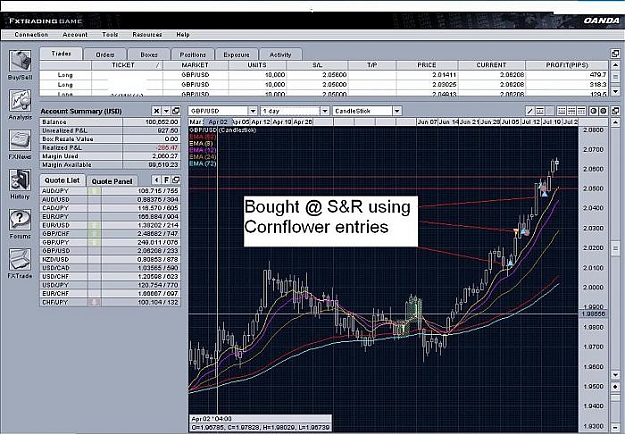Click second round zoom icon on chart toolbar
The height and width of the screenshot is (435, 625).
(603, 111)
